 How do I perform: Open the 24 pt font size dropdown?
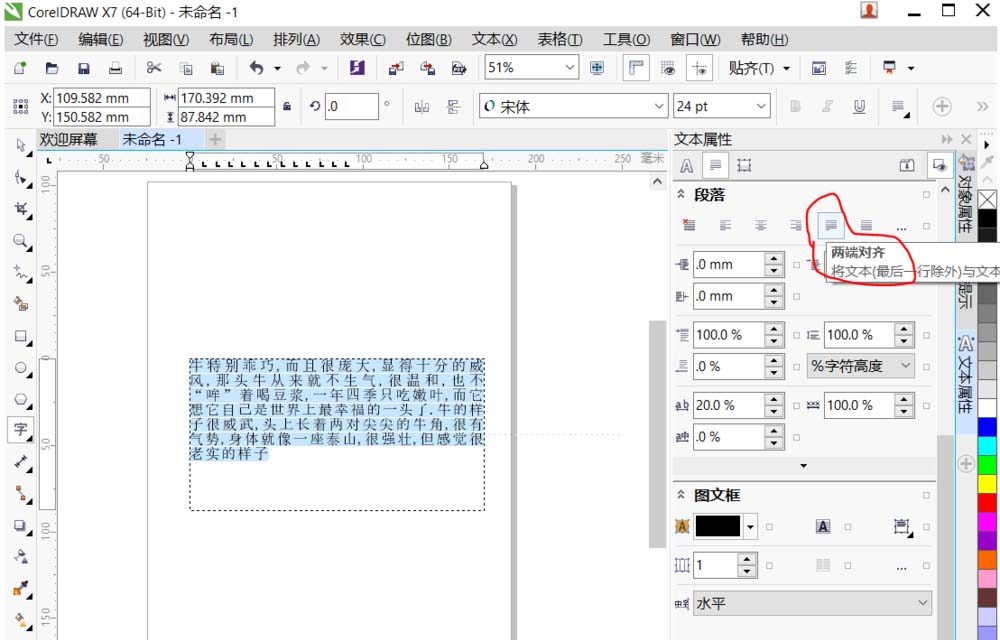(x=761, y=106)
